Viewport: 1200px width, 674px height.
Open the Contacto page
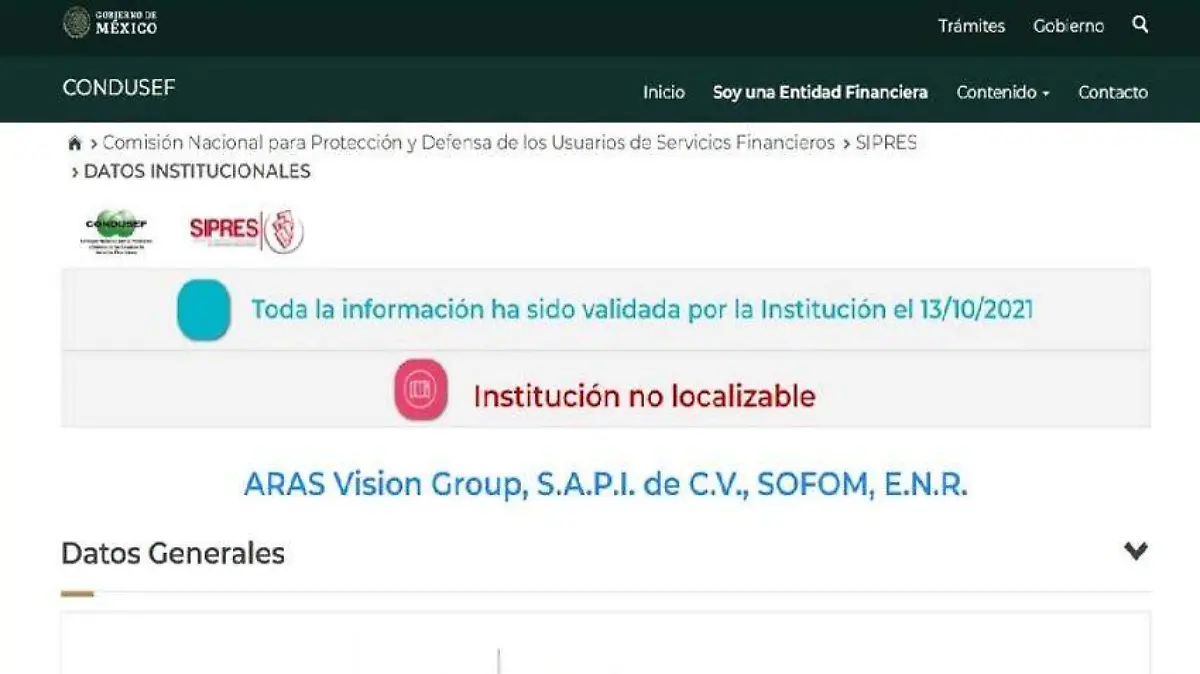coord(1113,92)
